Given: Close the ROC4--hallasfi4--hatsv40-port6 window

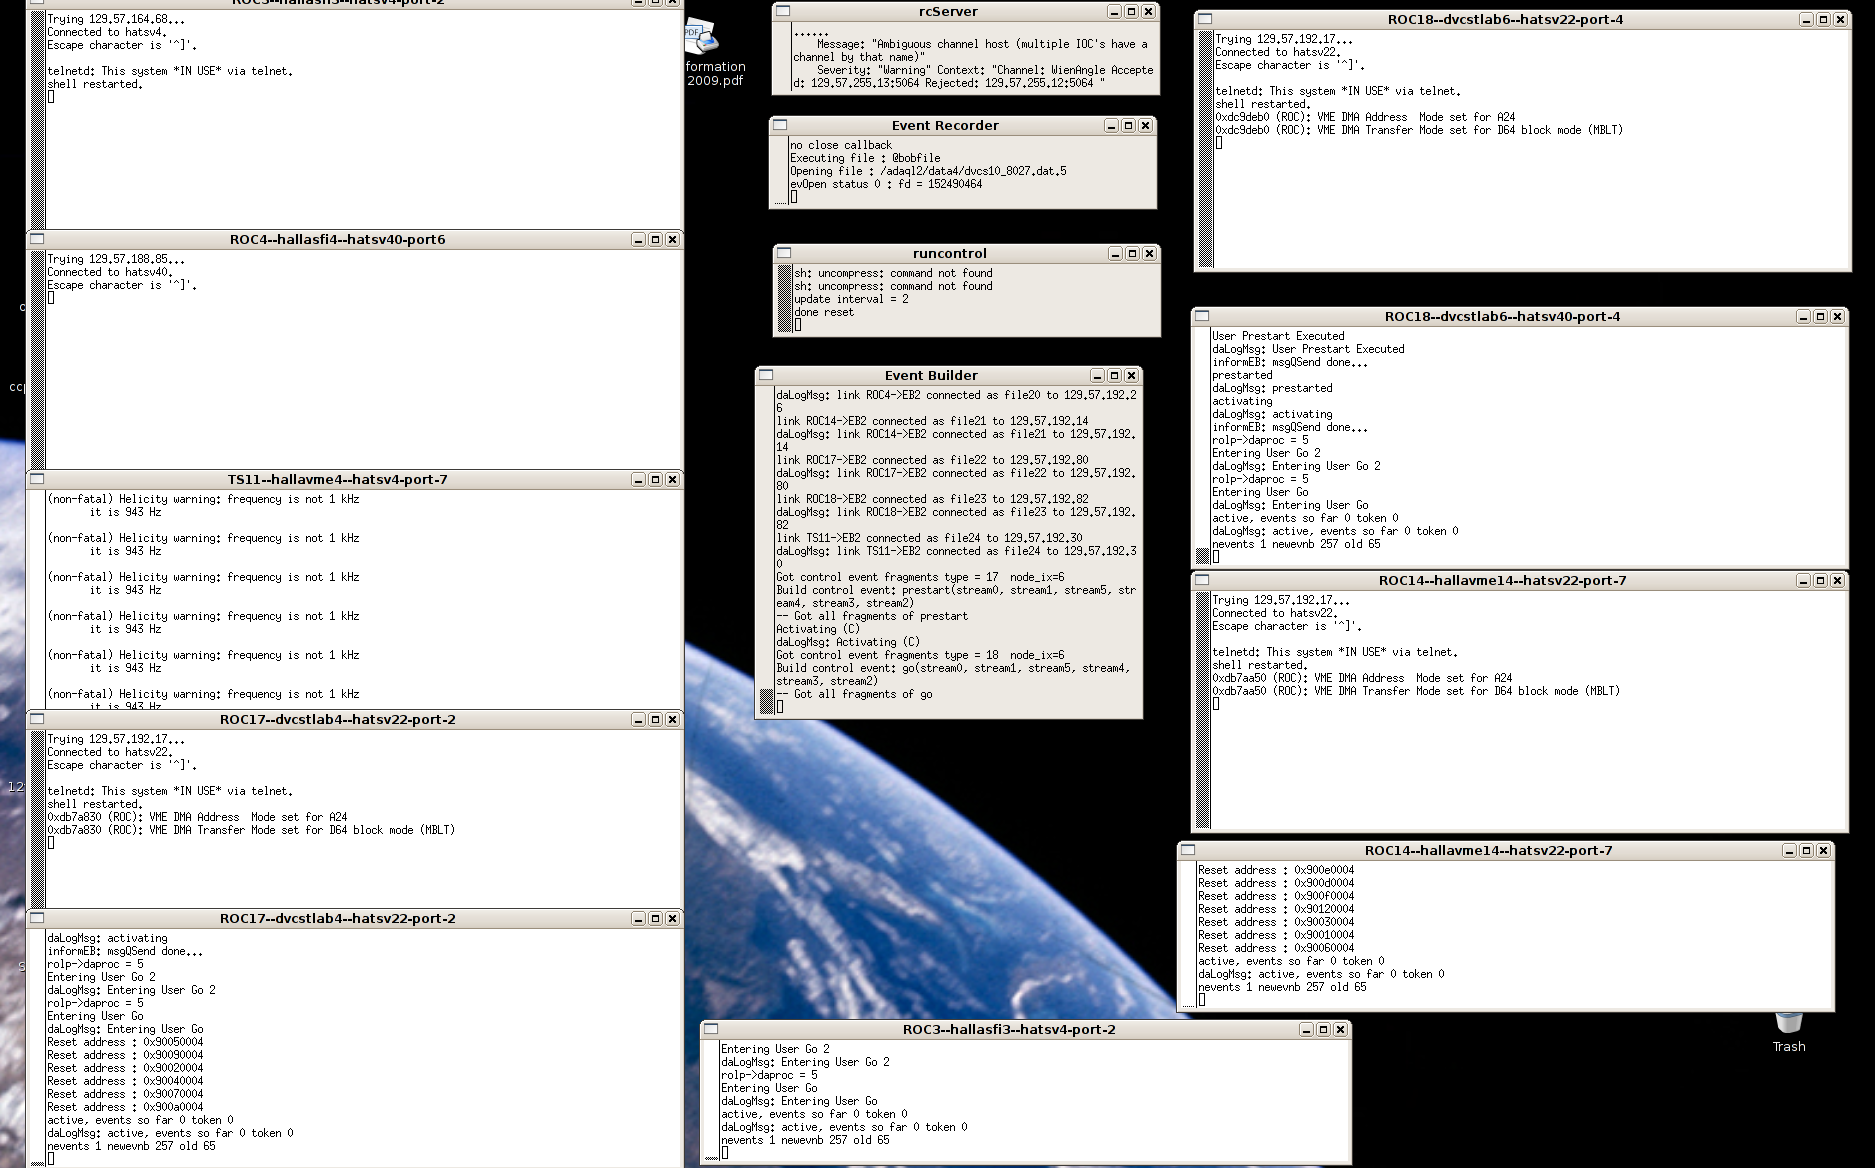Looking at the screenshot, I should pos(672,240).
